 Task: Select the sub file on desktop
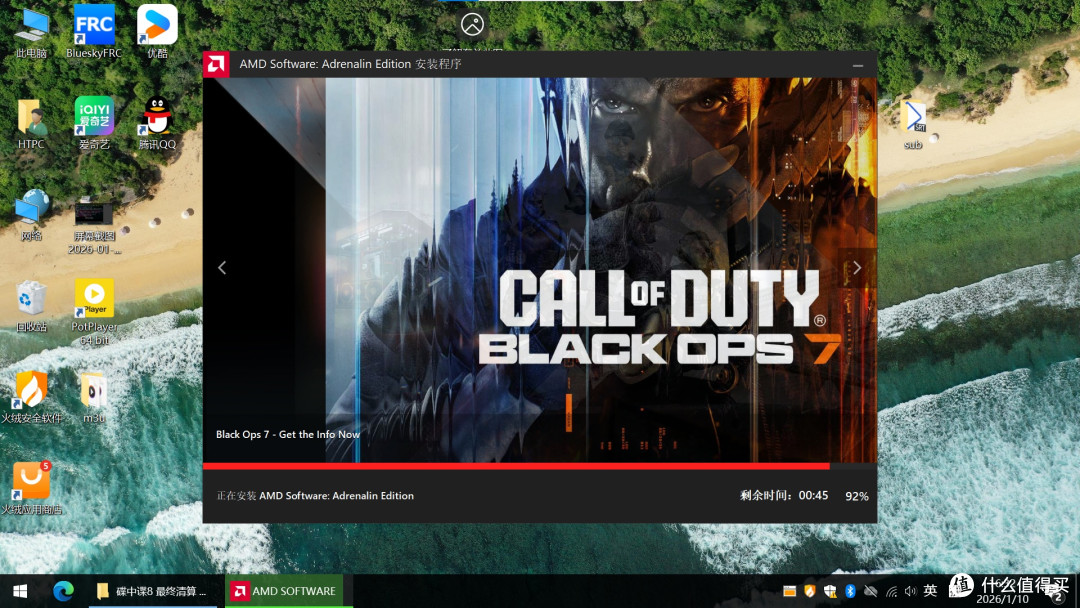tap(913, 125)
